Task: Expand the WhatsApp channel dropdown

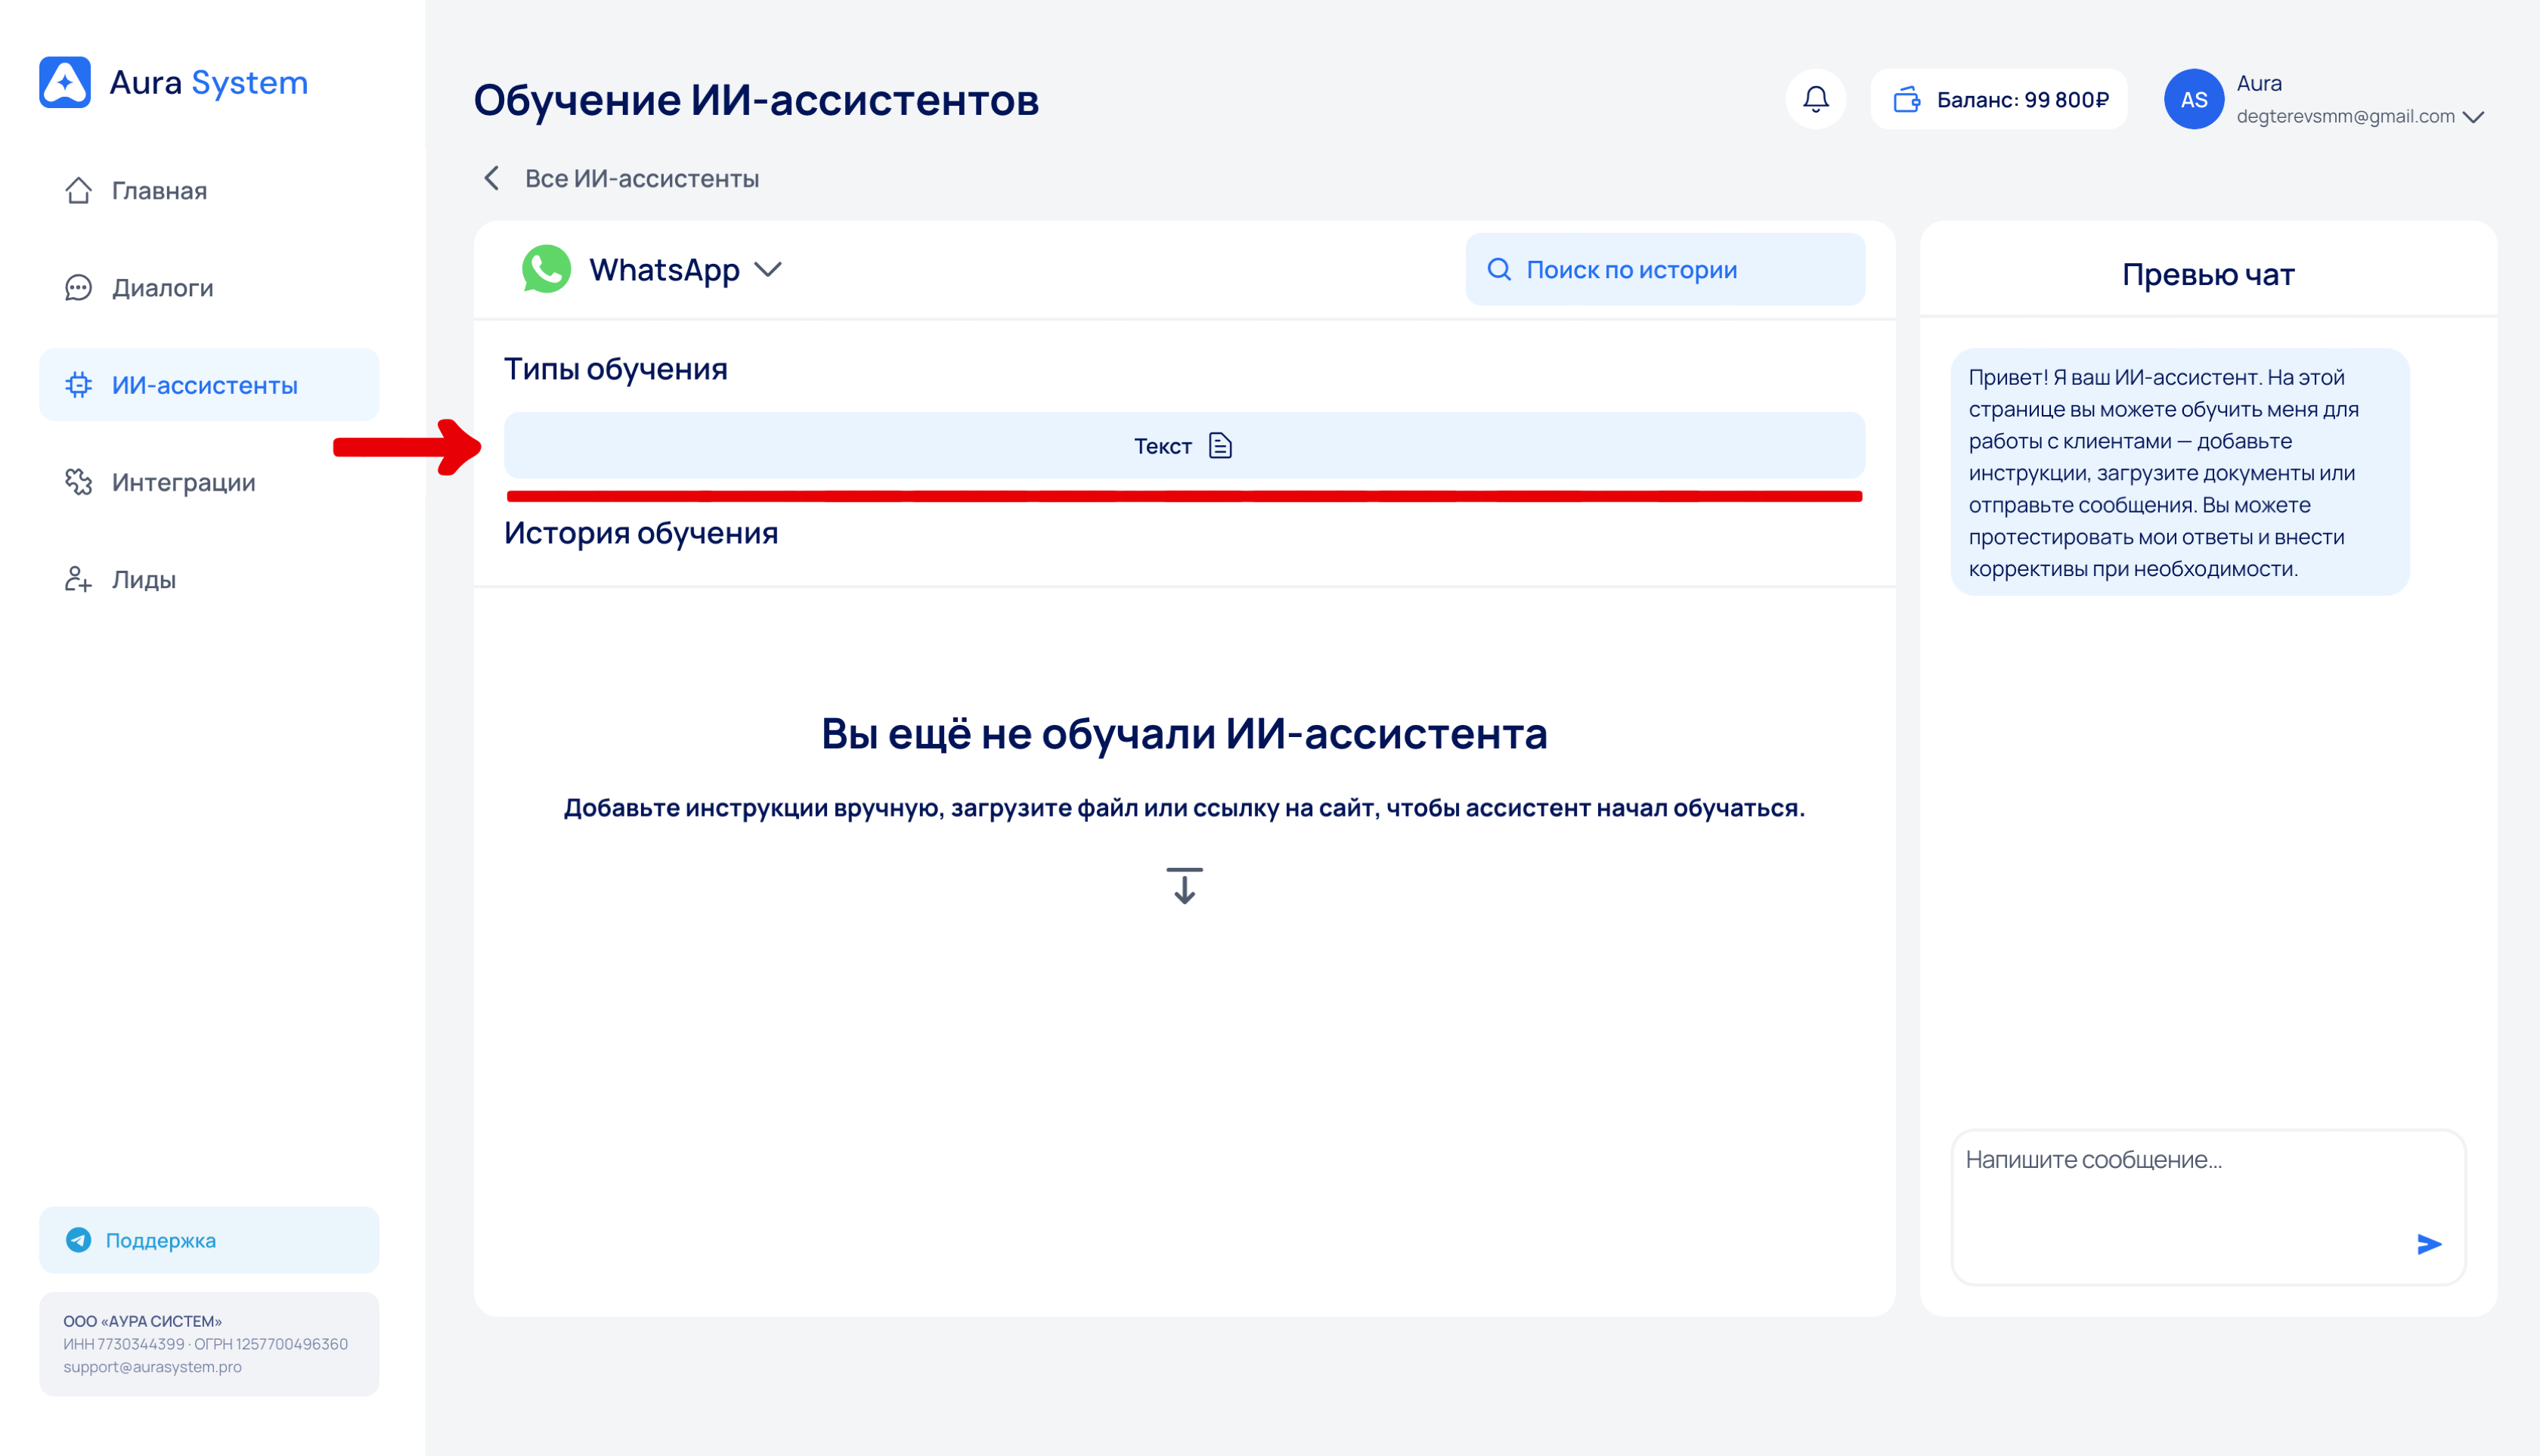Action: coord(768,269)
